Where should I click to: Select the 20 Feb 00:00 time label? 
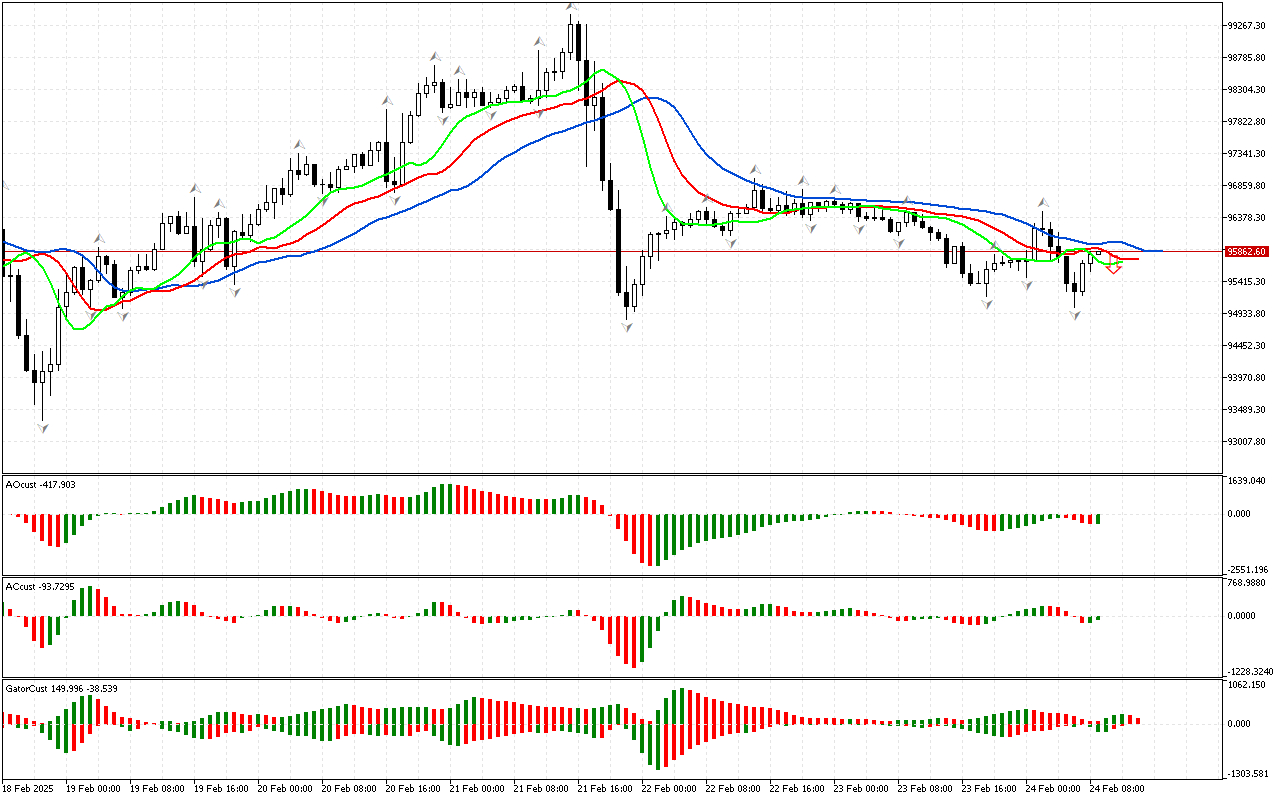[285, 789]
